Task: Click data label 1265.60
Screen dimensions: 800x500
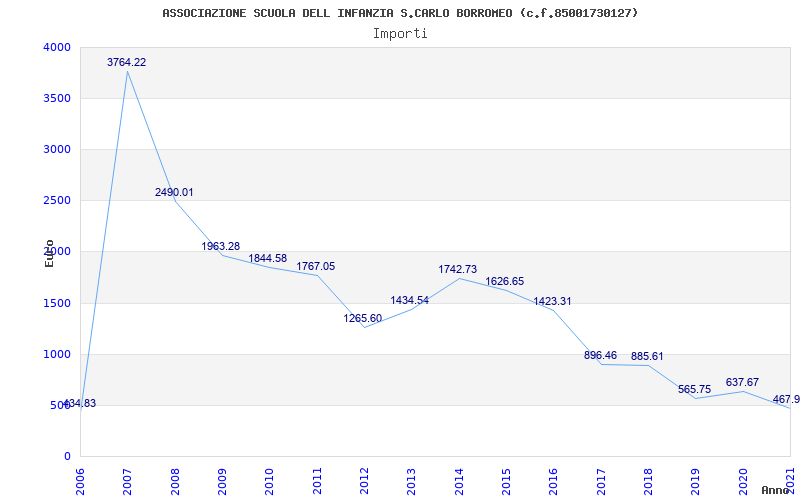Action: [x=363, y=318]
